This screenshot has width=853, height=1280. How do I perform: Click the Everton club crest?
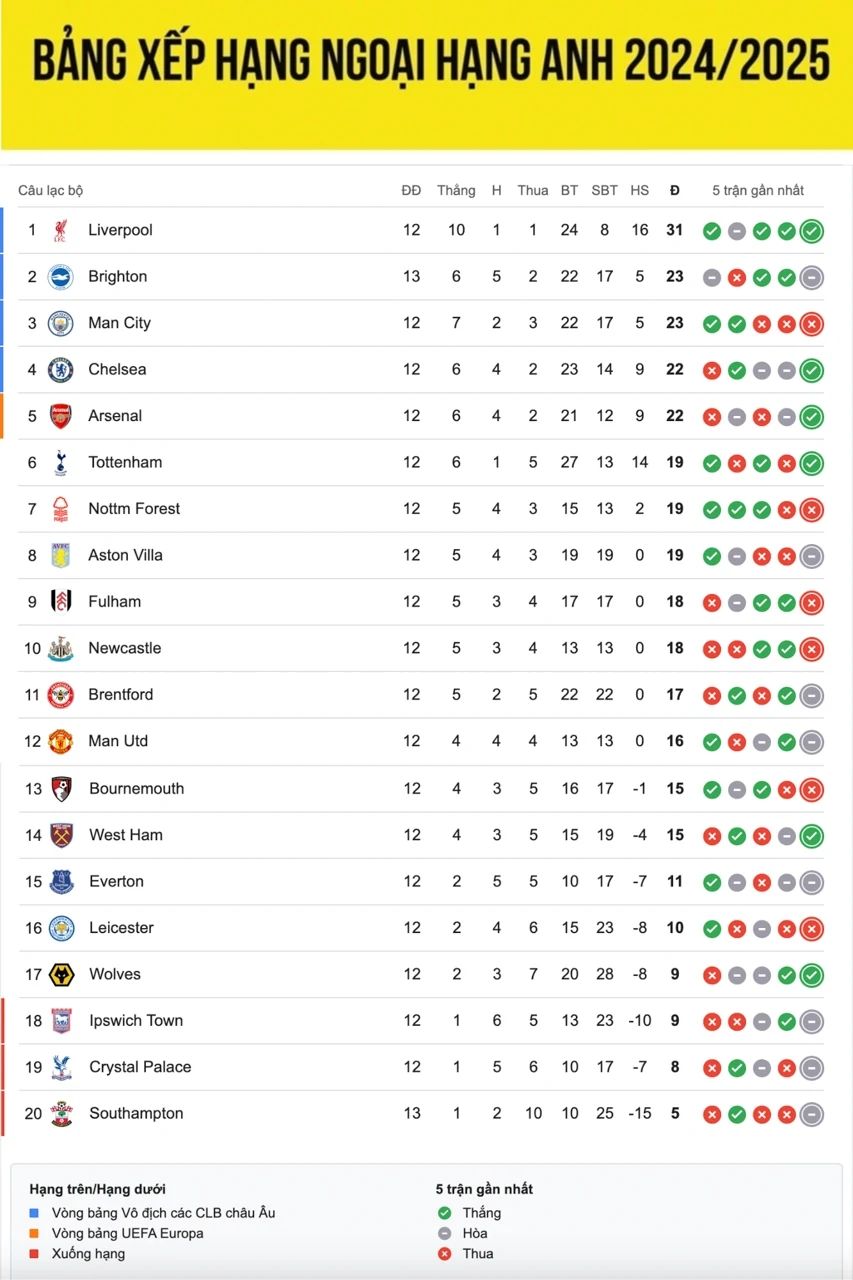point(62,881)
